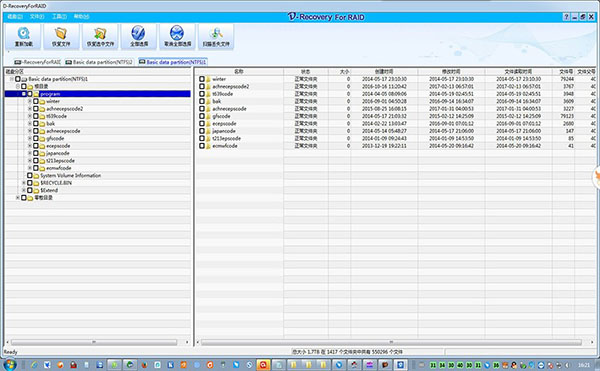Check the gfscode checkbox in right list
The image size is (600, 371).
coord(202,116)
